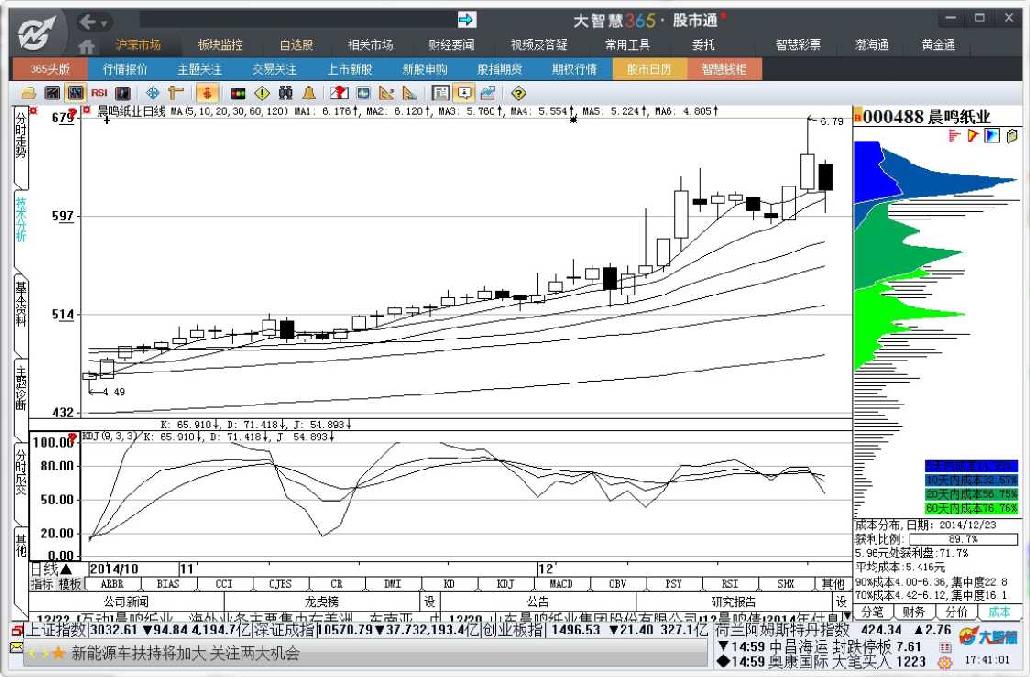The image size is (1030, 677).
Task: Click the red flag chart icon
Action: point(340,93)
